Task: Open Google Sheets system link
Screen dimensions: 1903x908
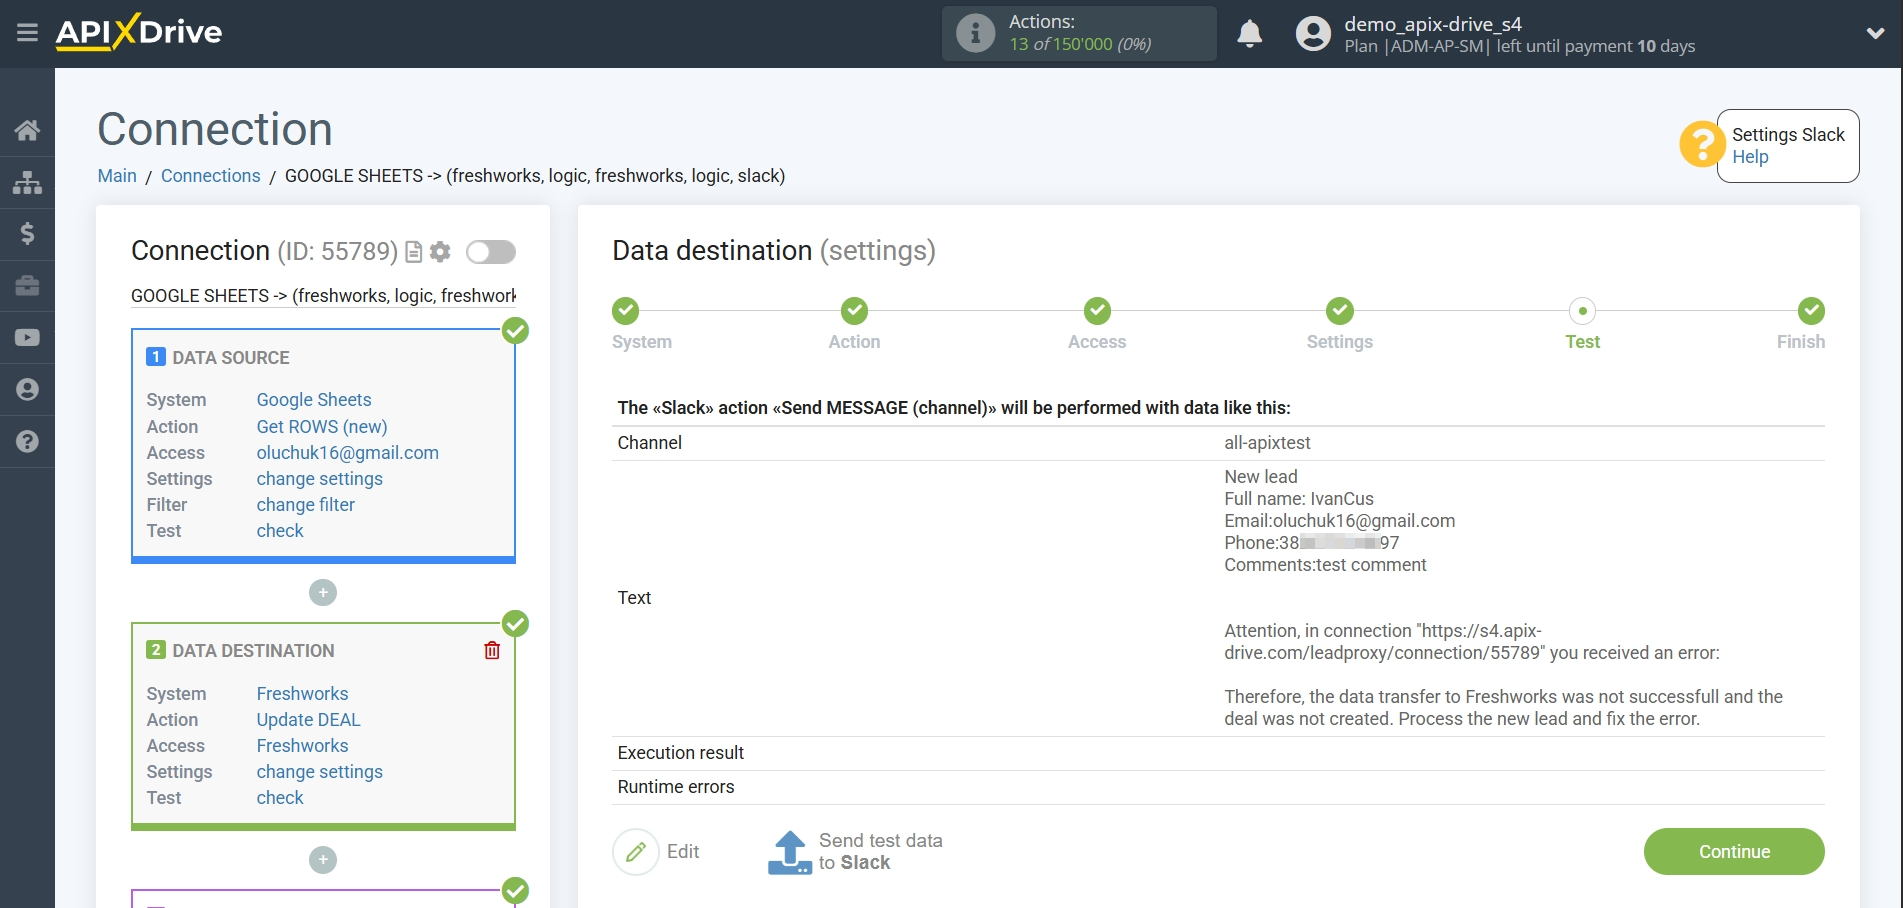Action: (314, 400)
